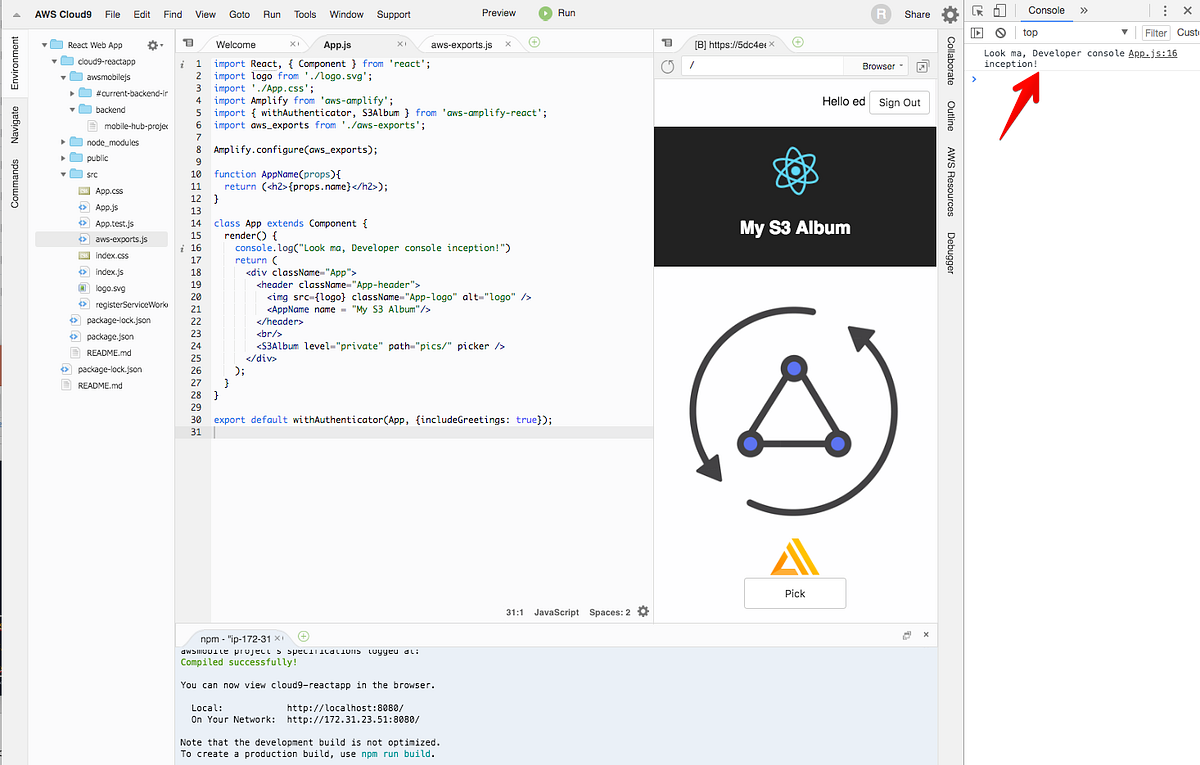This screenshot has height=765, width=1200.
Task: Click the Pick button under the AWS logo
Action: coord(794,593)
